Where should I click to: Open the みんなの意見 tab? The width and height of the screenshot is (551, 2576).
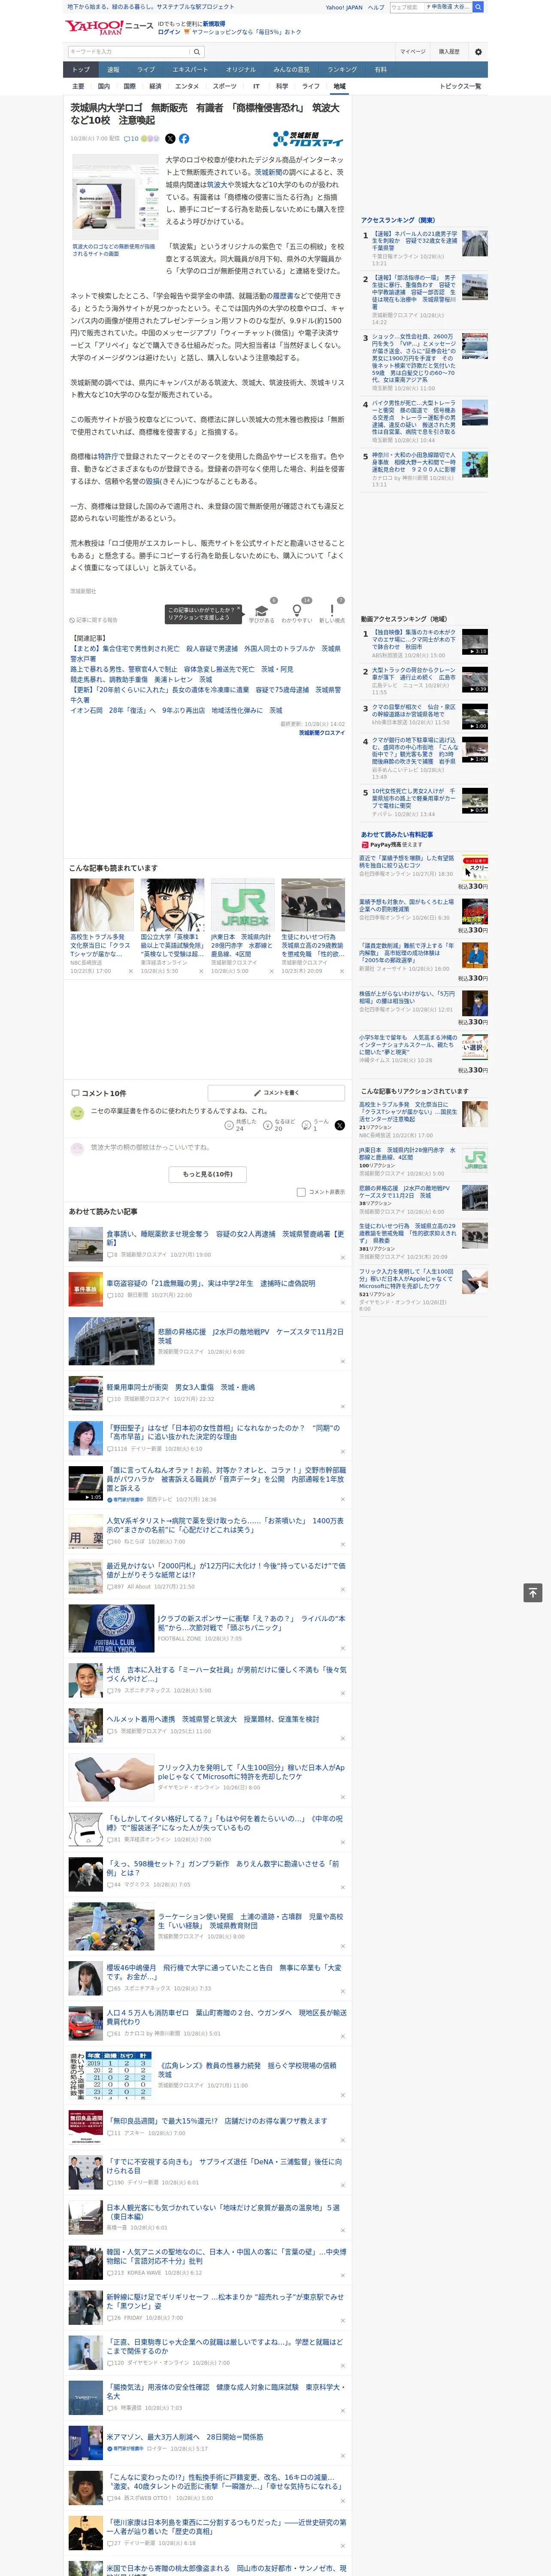[x=291, y=70]
